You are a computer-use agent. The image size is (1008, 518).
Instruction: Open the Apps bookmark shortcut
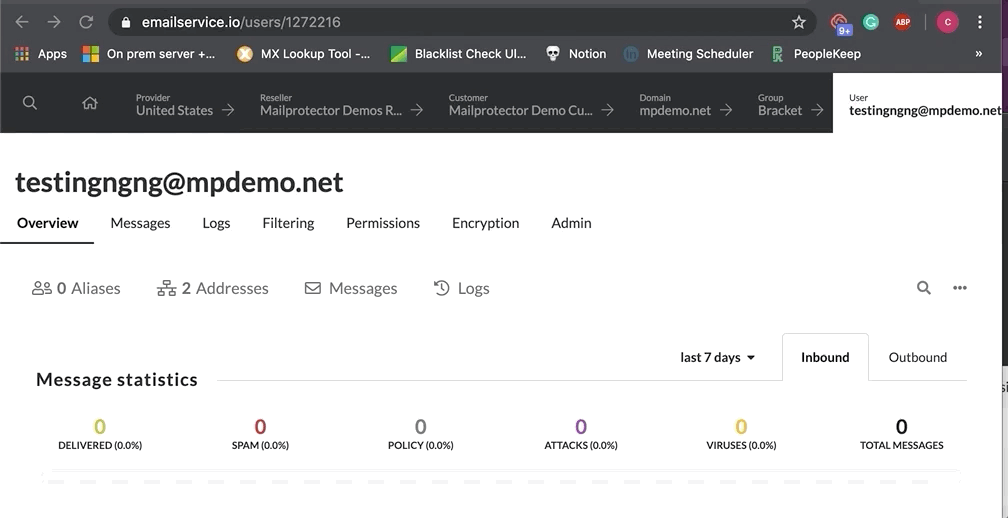tap(40, 54)
